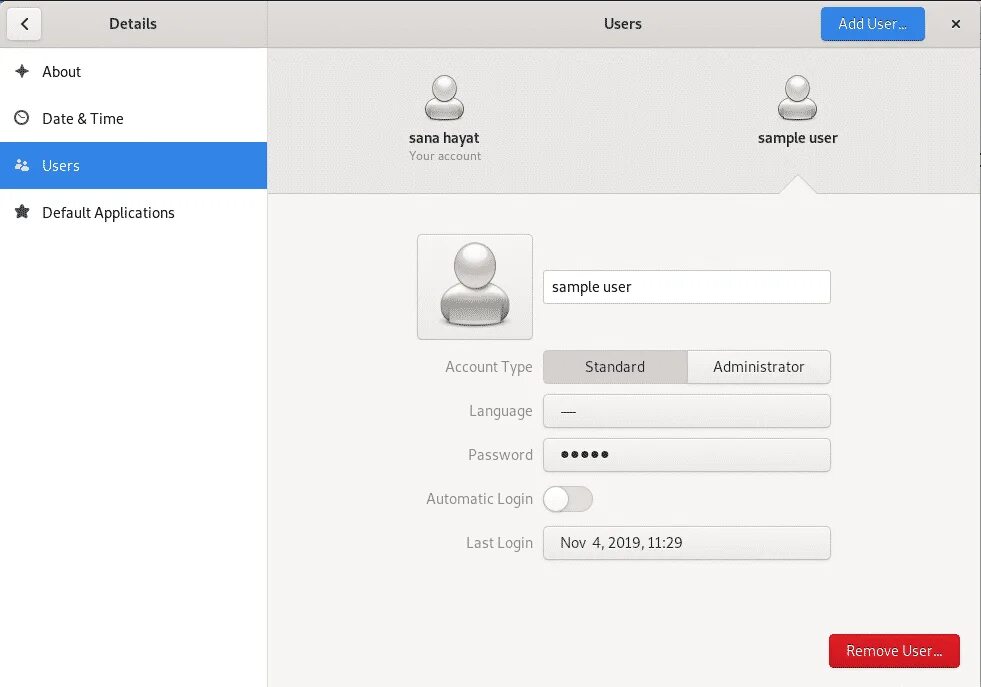Set account type to Standard
Screen dimensions: 981x687
(x=615, y=367)
